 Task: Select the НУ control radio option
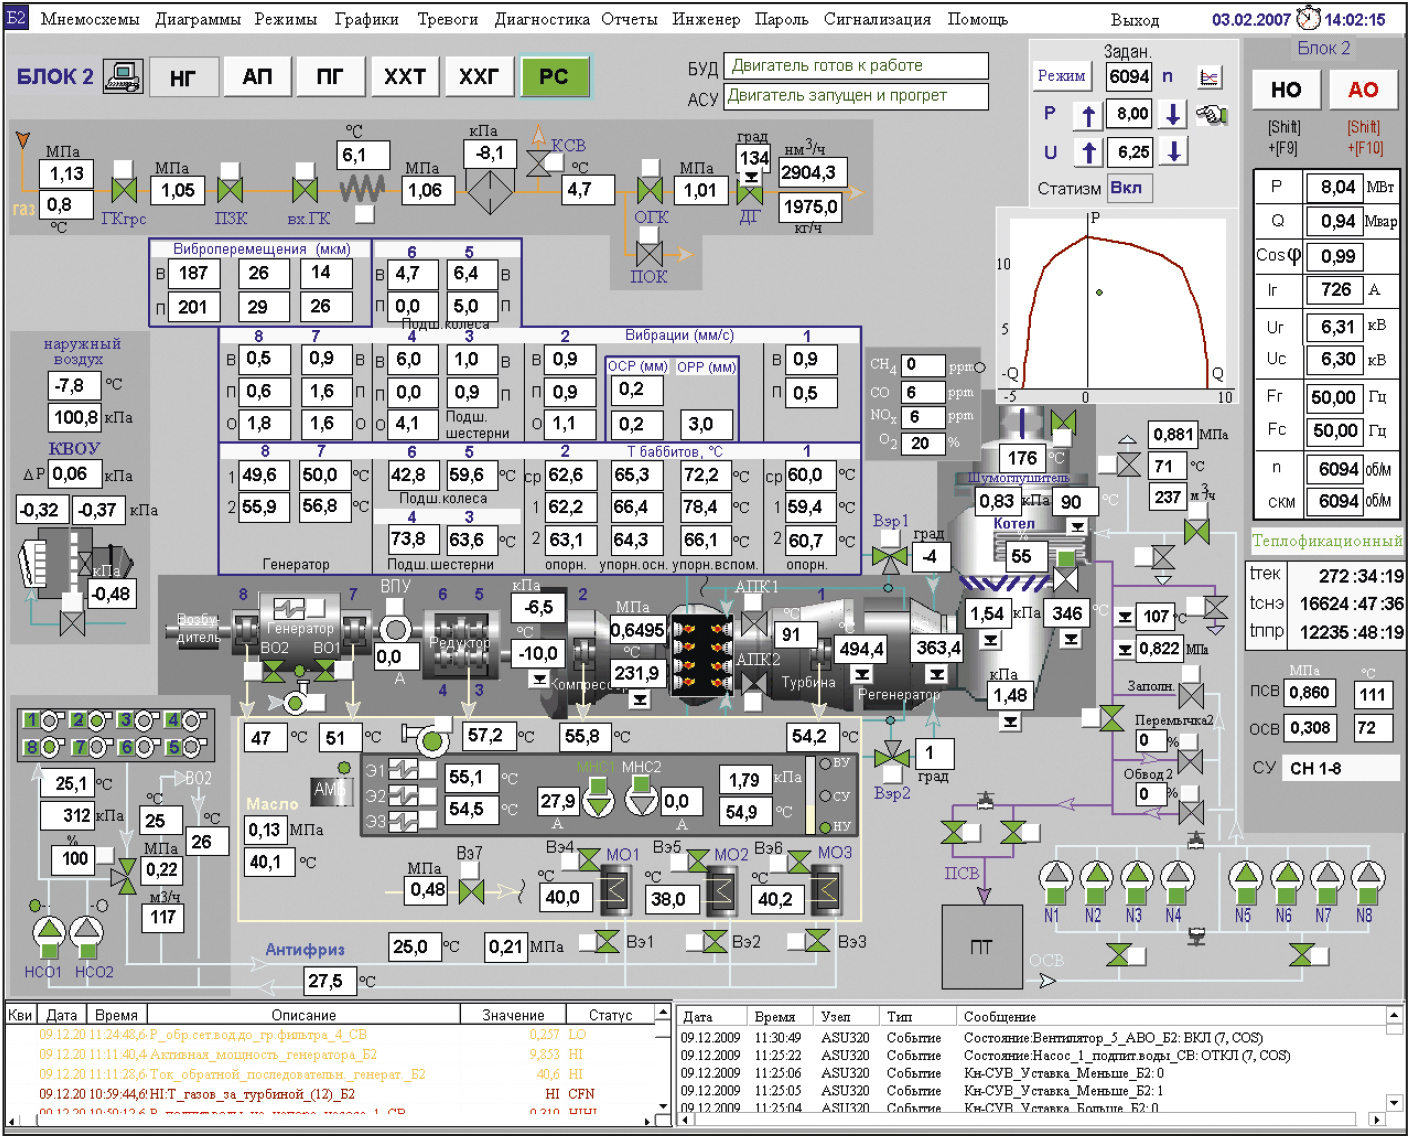coord(826,827)
